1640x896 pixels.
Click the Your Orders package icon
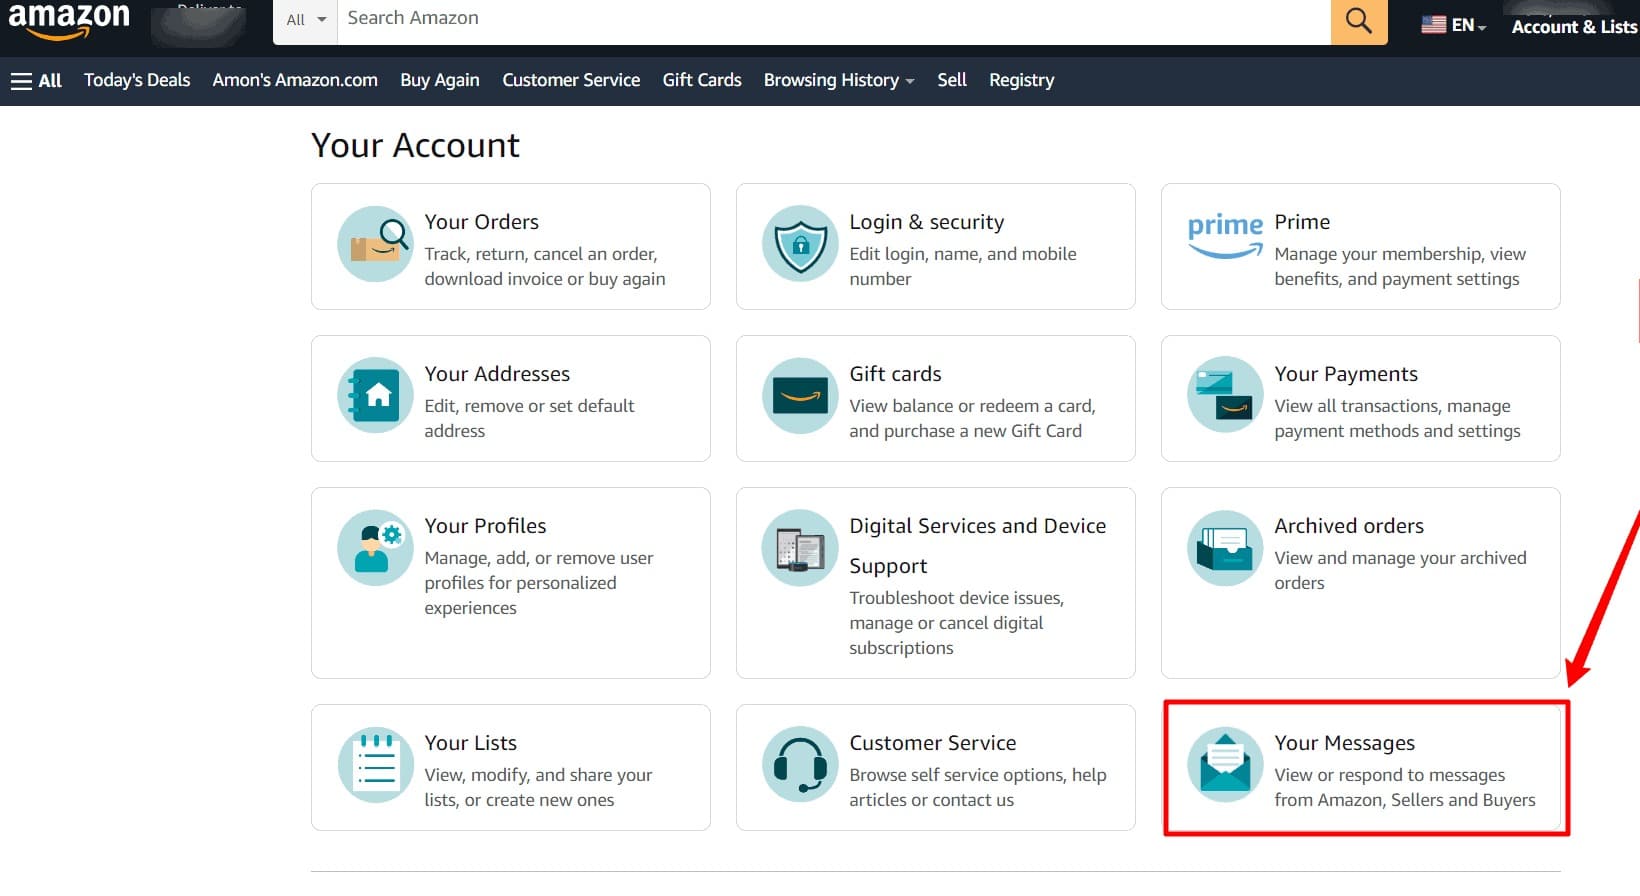pos(375,244)
